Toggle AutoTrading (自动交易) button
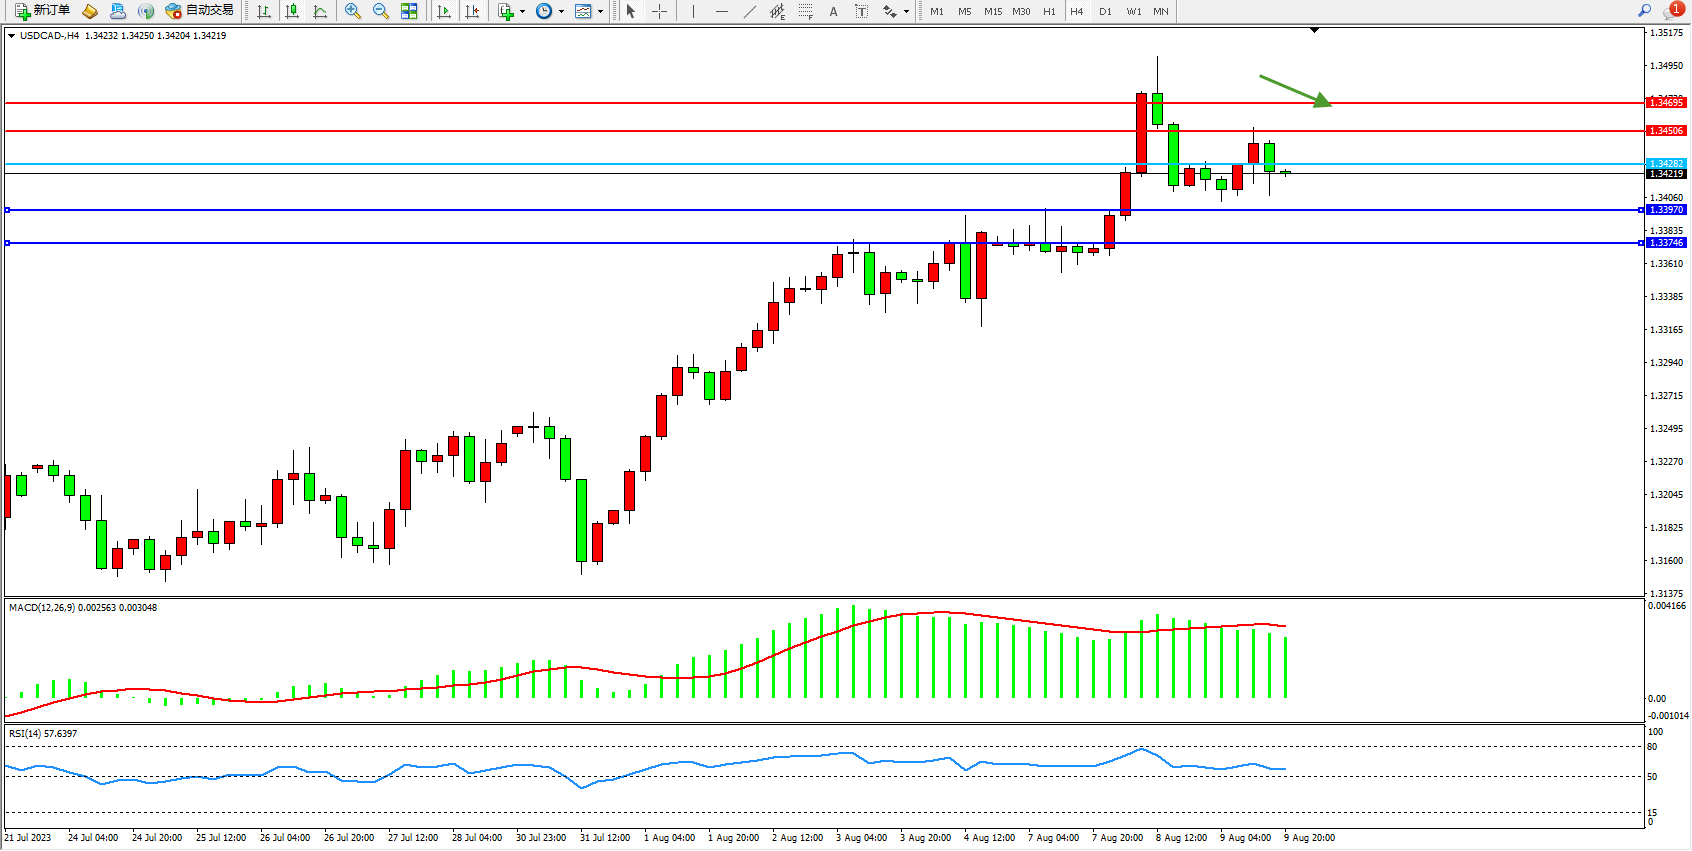This screenshot has width=1692, height=851. point(200,11)
